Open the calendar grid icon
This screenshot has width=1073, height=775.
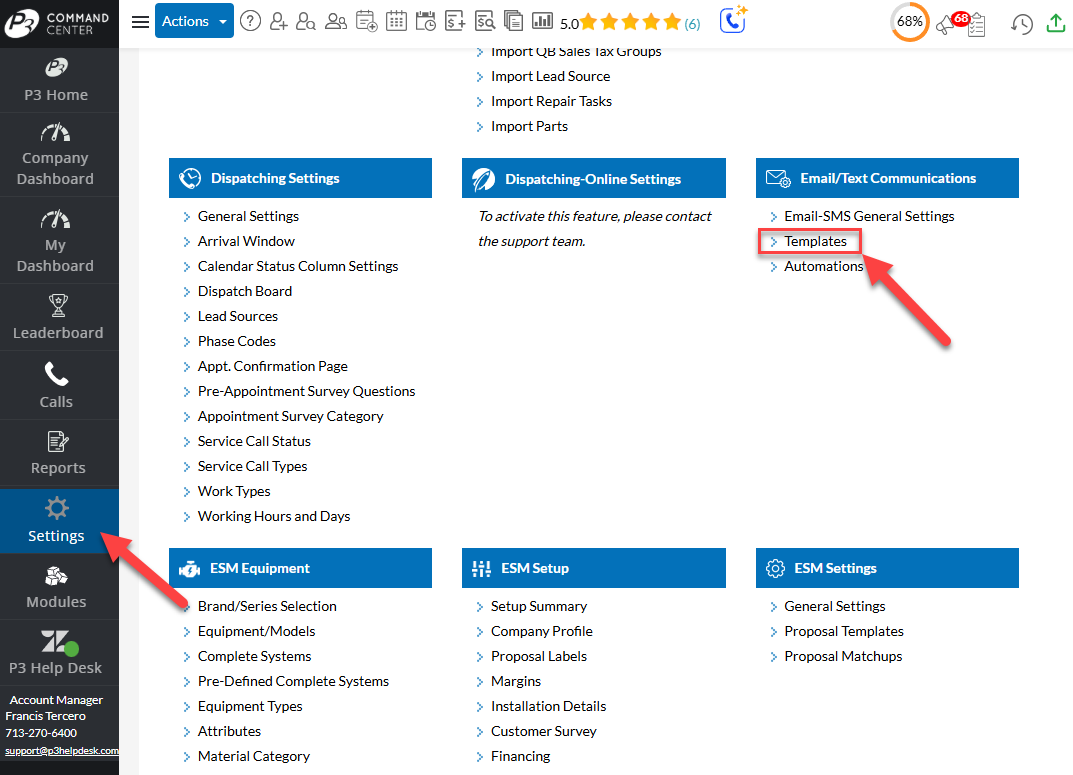pyautogui.click(x=396, y=21)
